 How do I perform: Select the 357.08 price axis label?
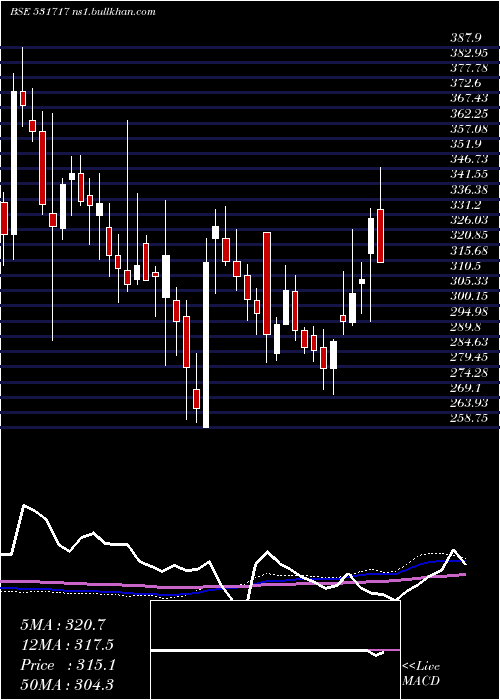469,129
